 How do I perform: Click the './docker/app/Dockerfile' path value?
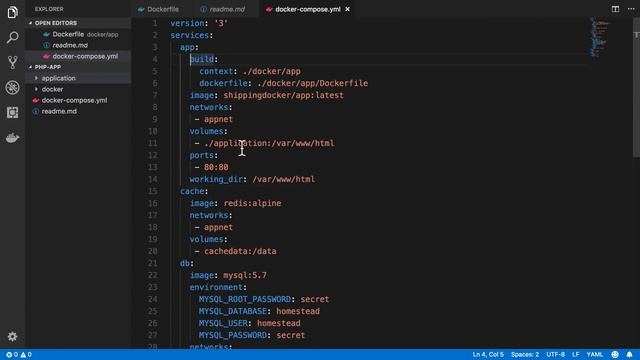pyautogui.click(x=313, y=83)
